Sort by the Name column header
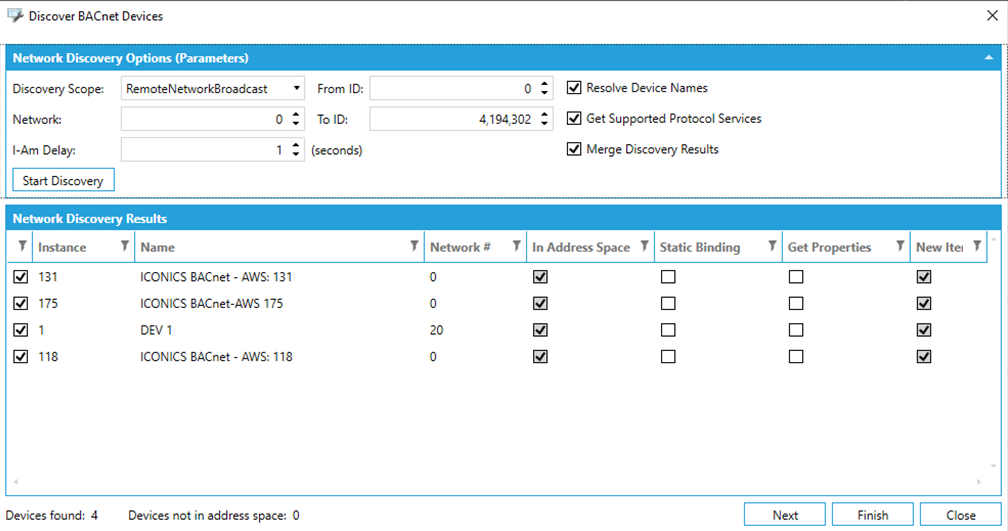Image resolution: width=1008 pixels, height=531 pixels. click(x=270, y=247)
